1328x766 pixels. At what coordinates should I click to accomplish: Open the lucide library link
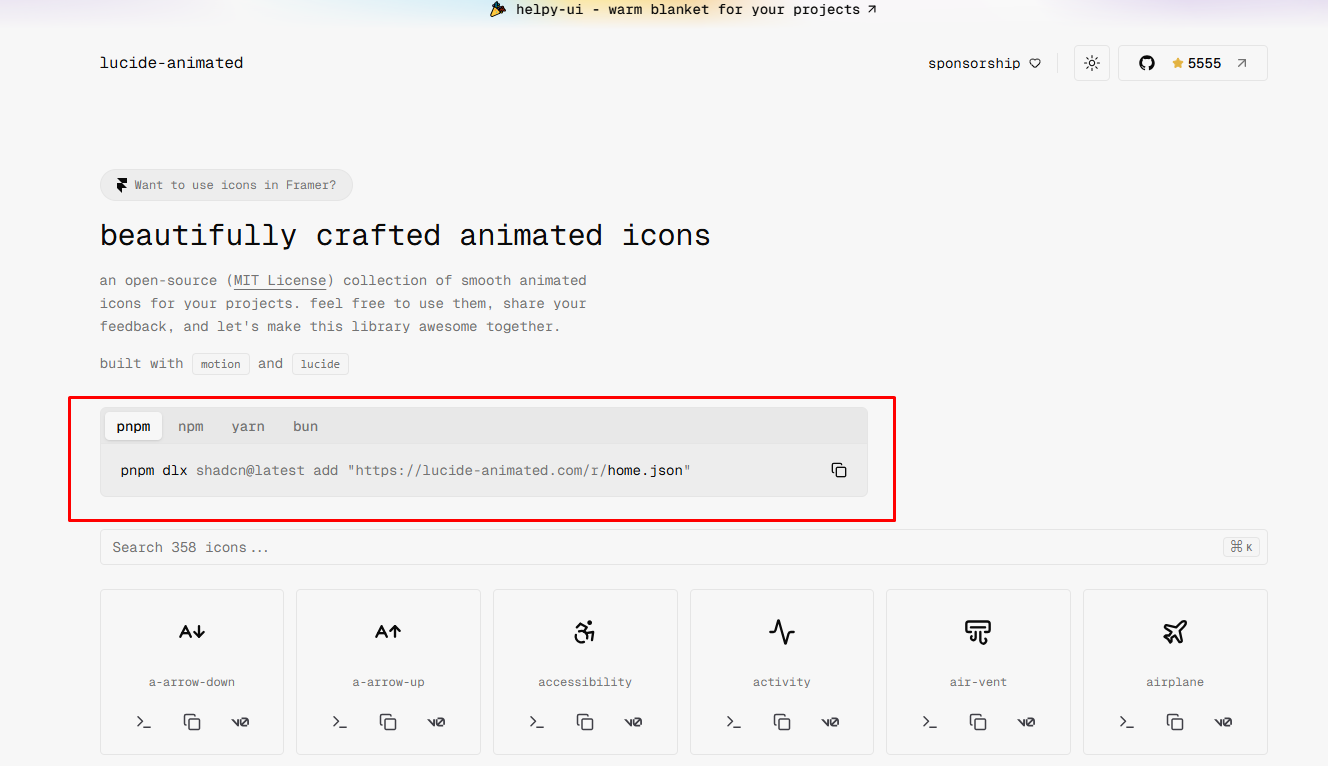[x=320, y=364]
